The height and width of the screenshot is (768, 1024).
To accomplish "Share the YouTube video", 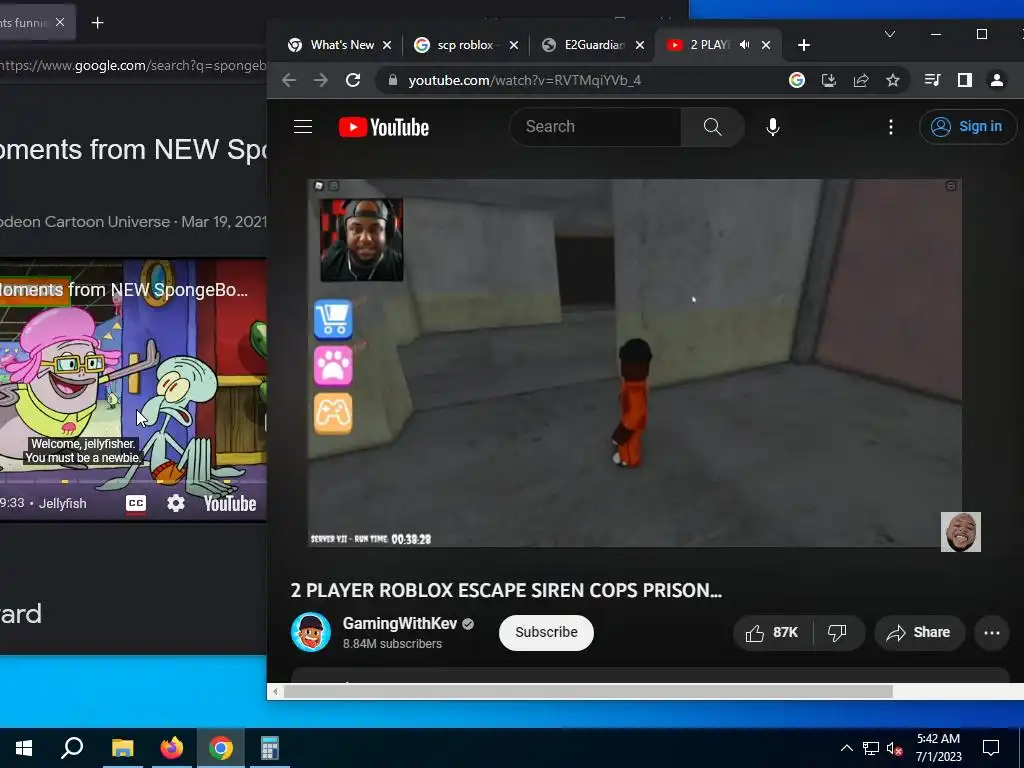I will 919,632.
